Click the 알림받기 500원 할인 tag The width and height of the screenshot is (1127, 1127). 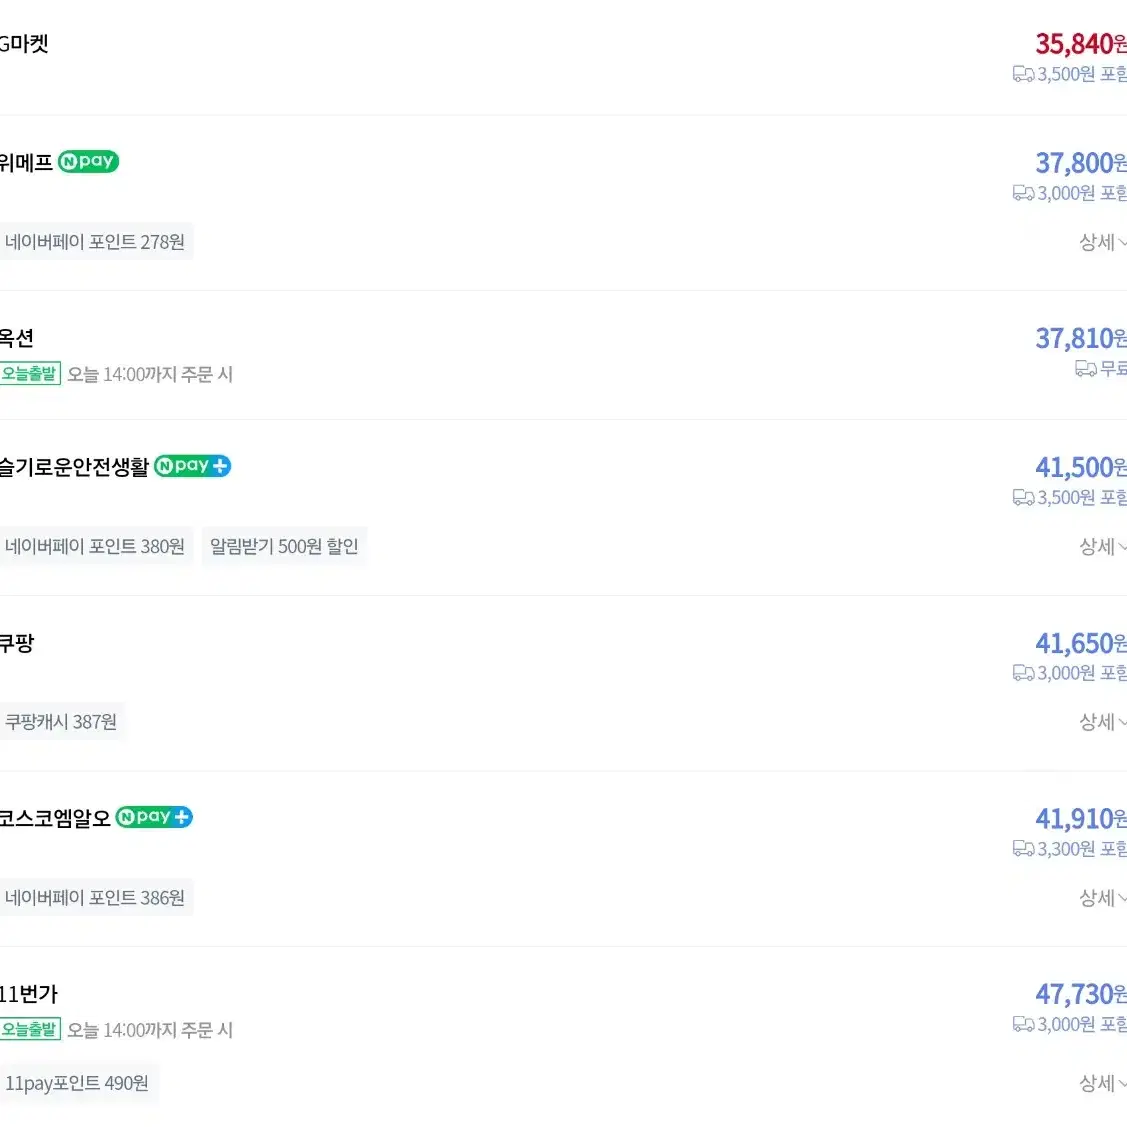284,546
